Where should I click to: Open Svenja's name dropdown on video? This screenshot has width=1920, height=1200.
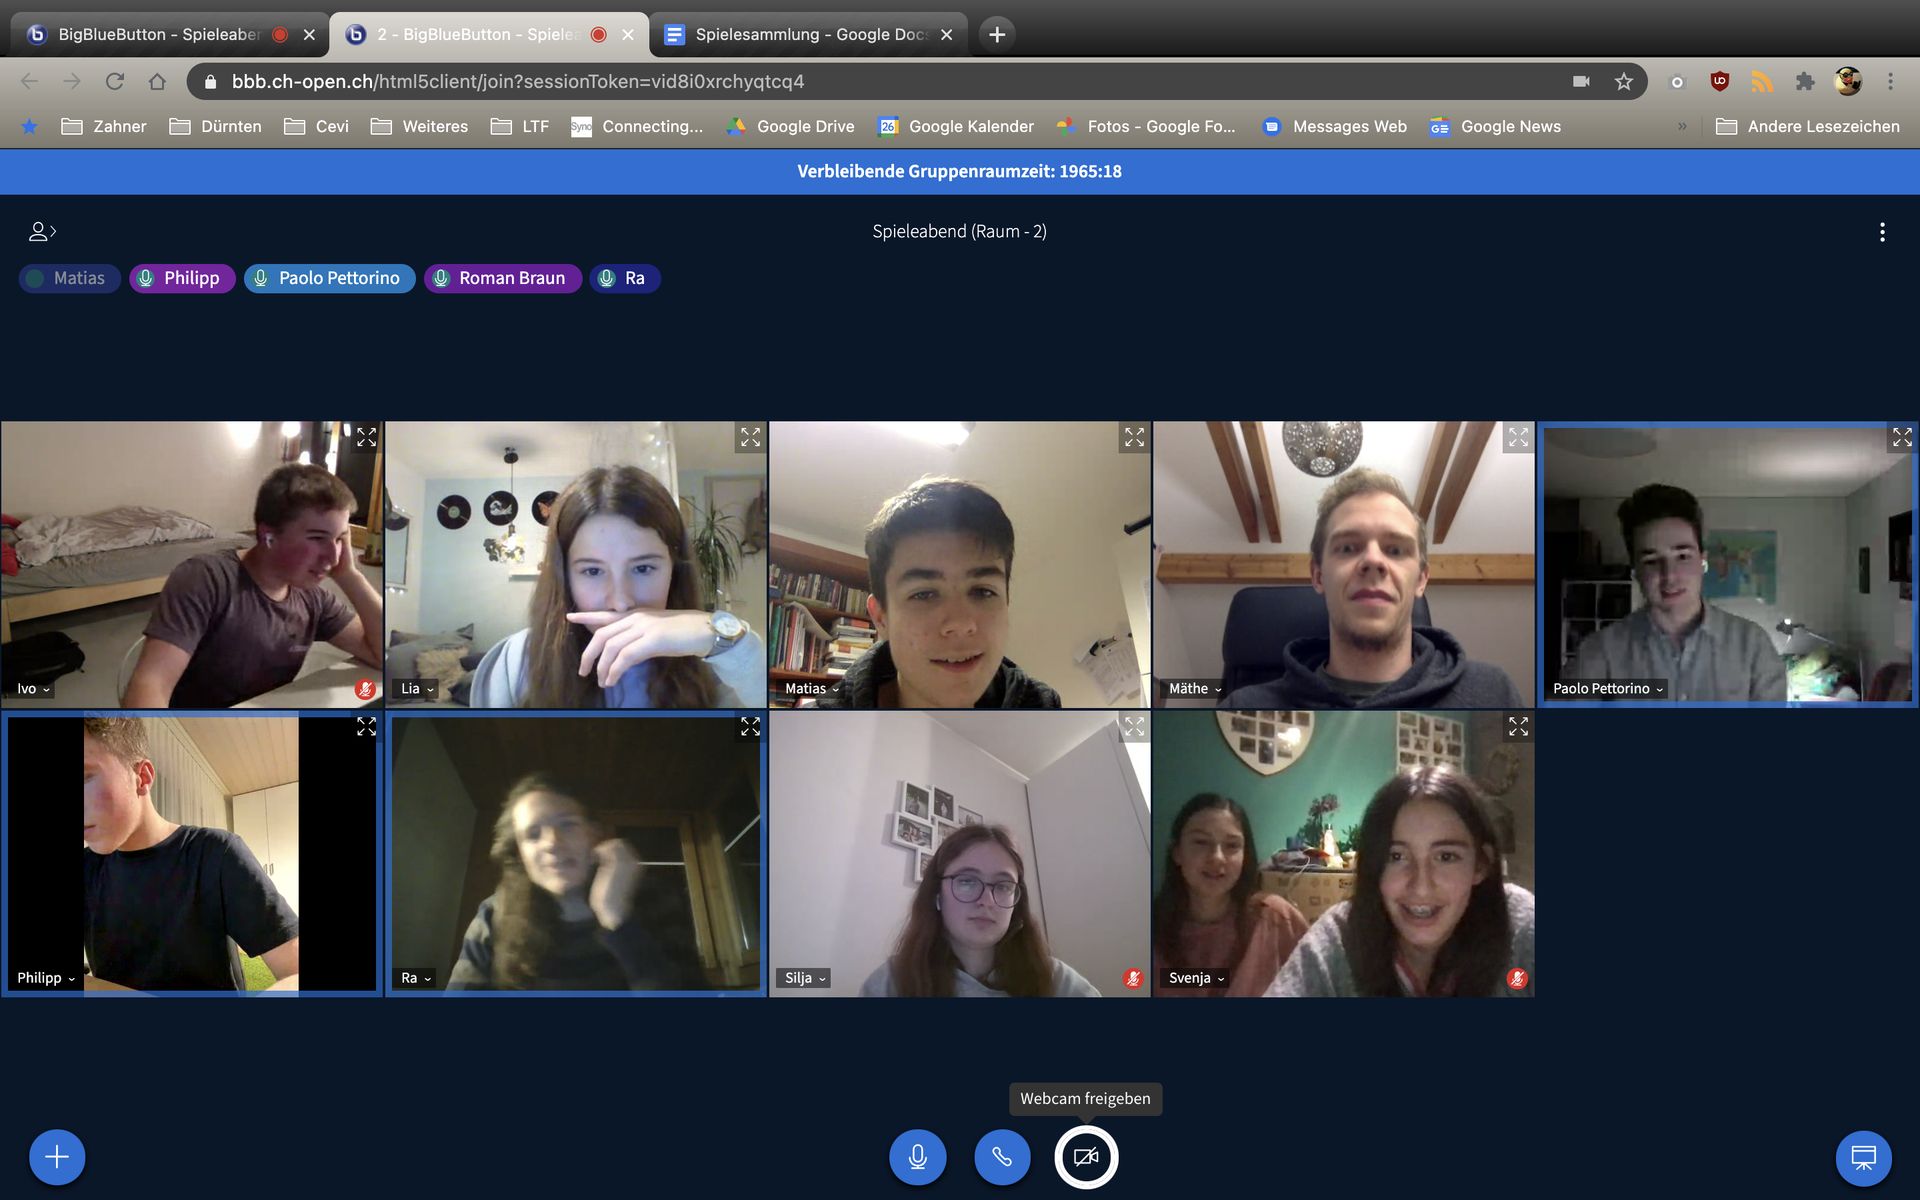click(1196, 978)
